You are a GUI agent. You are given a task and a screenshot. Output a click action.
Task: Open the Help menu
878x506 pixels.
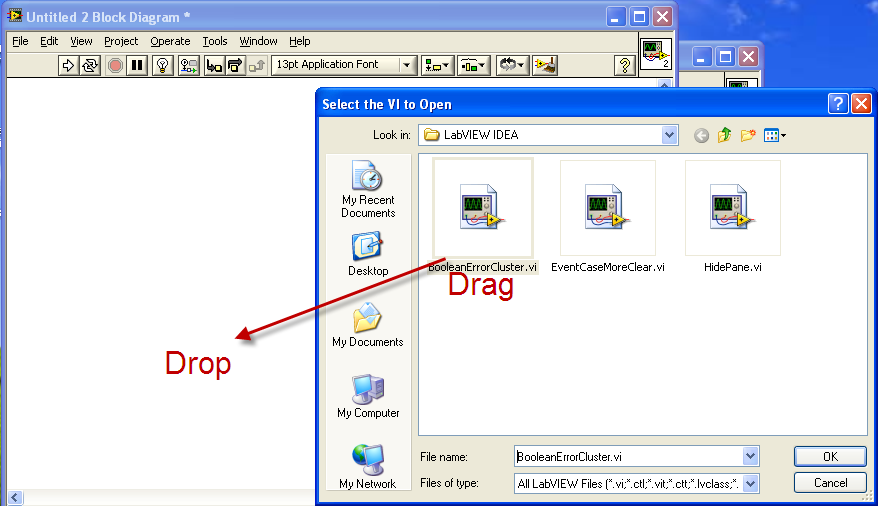(300, 41)
